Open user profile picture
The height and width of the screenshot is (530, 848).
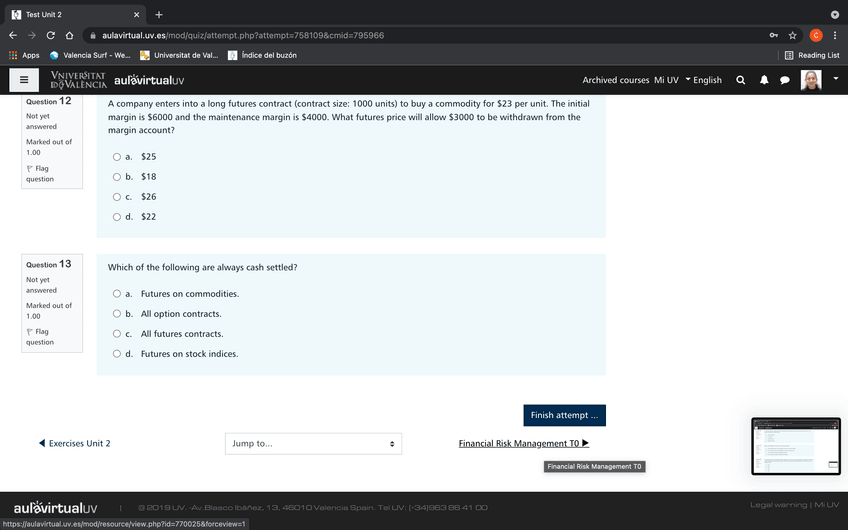point(811,80)
